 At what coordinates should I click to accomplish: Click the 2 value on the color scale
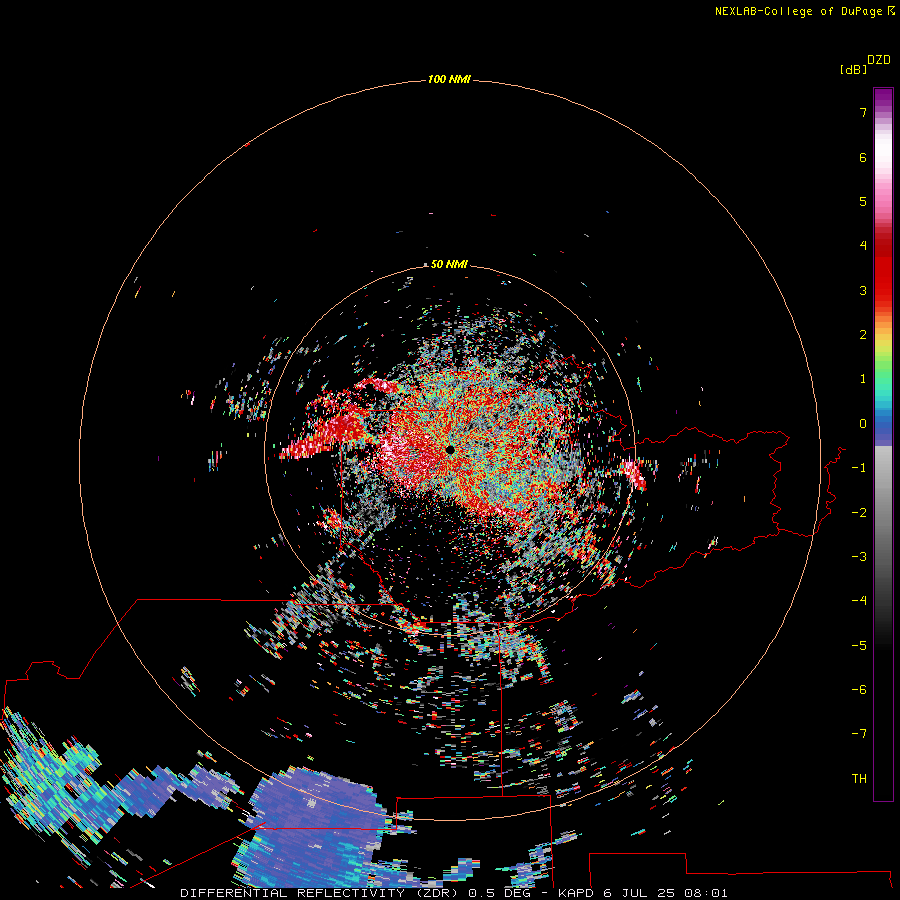click(x=863, y=335)
